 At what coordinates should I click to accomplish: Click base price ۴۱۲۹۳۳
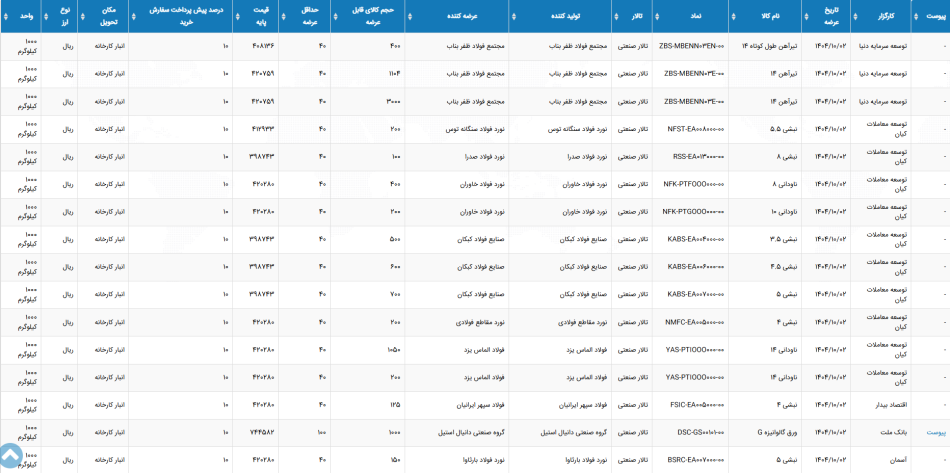pos(262,129)
